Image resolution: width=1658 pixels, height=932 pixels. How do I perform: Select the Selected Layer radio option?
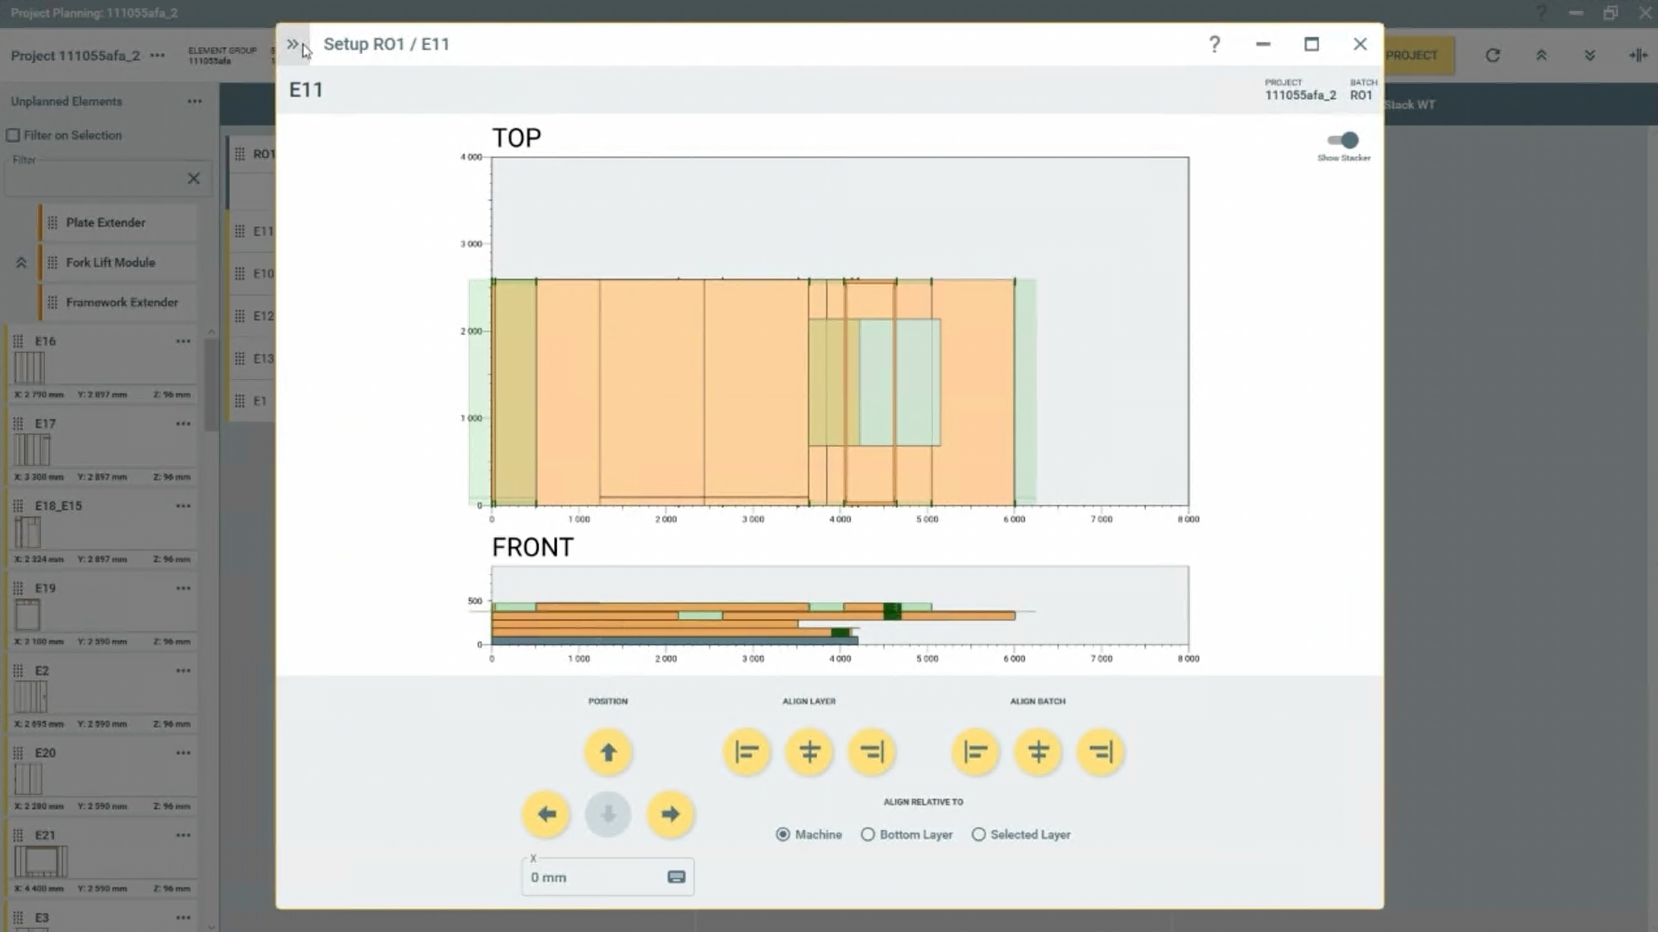[x=978, y=834]
